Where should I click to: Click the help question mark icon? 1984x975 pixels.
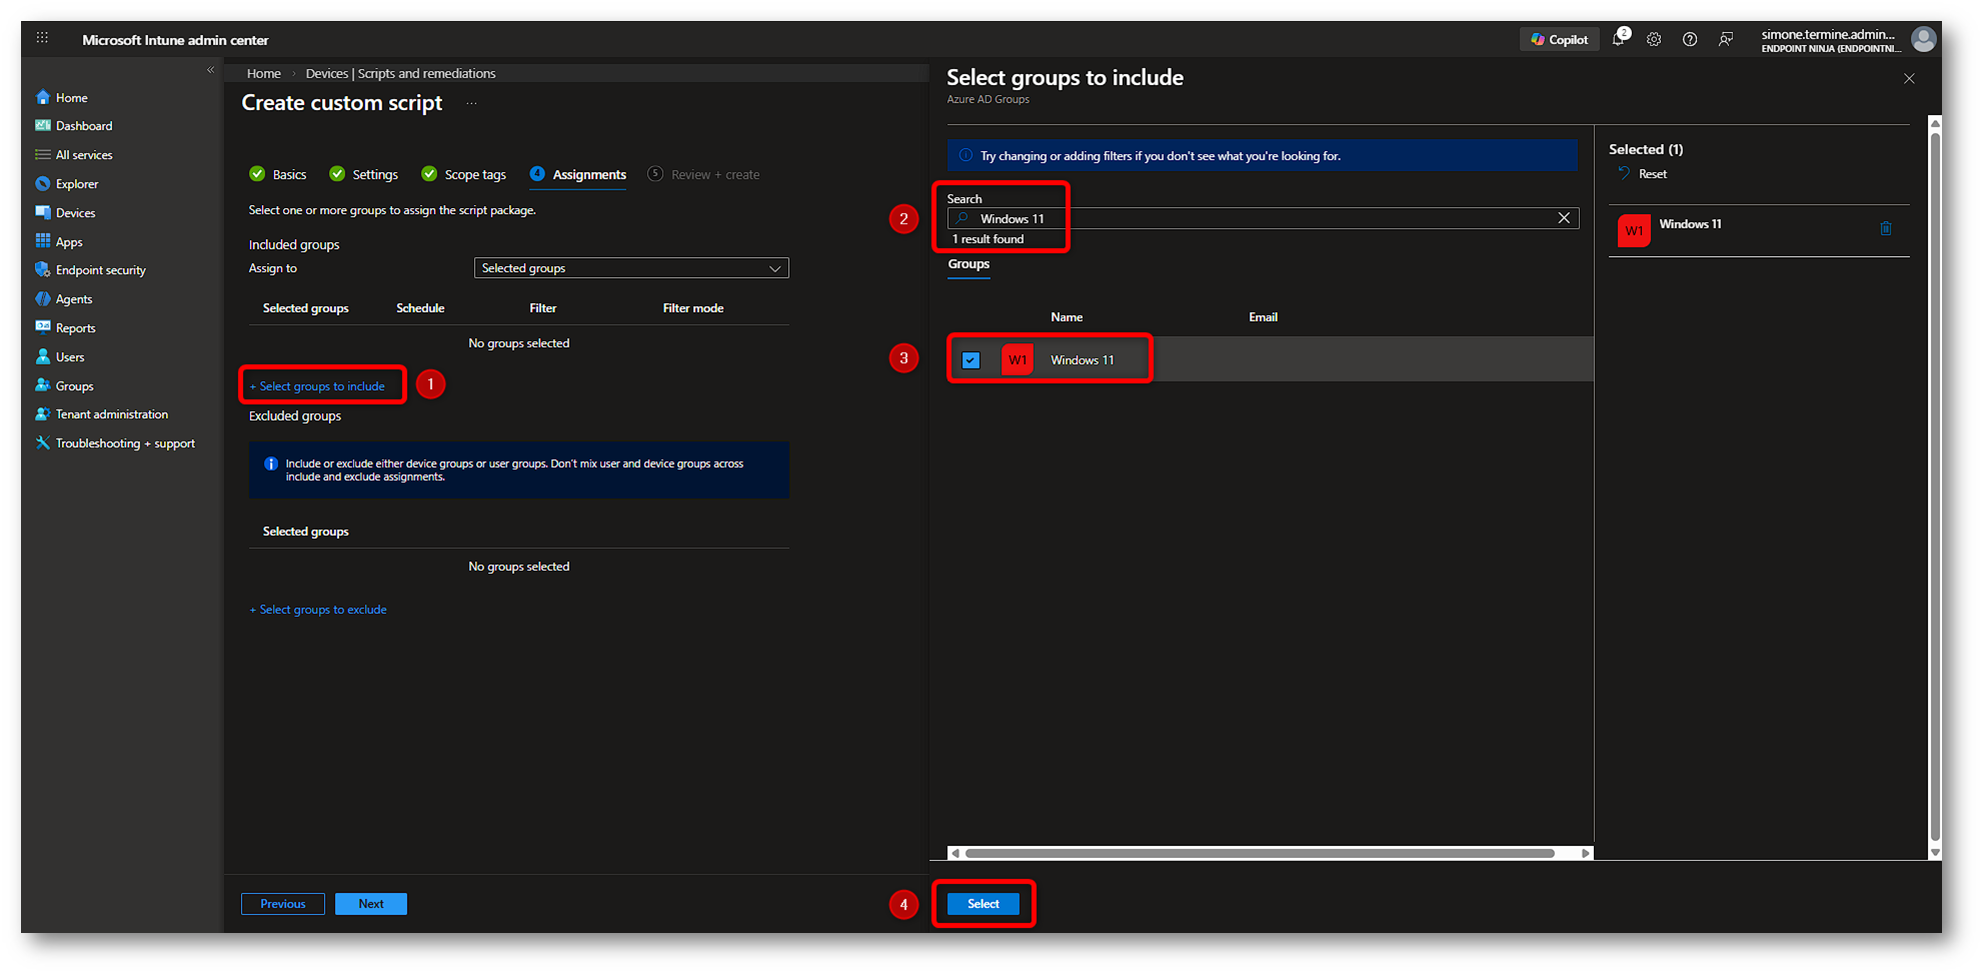point(1690,40)
